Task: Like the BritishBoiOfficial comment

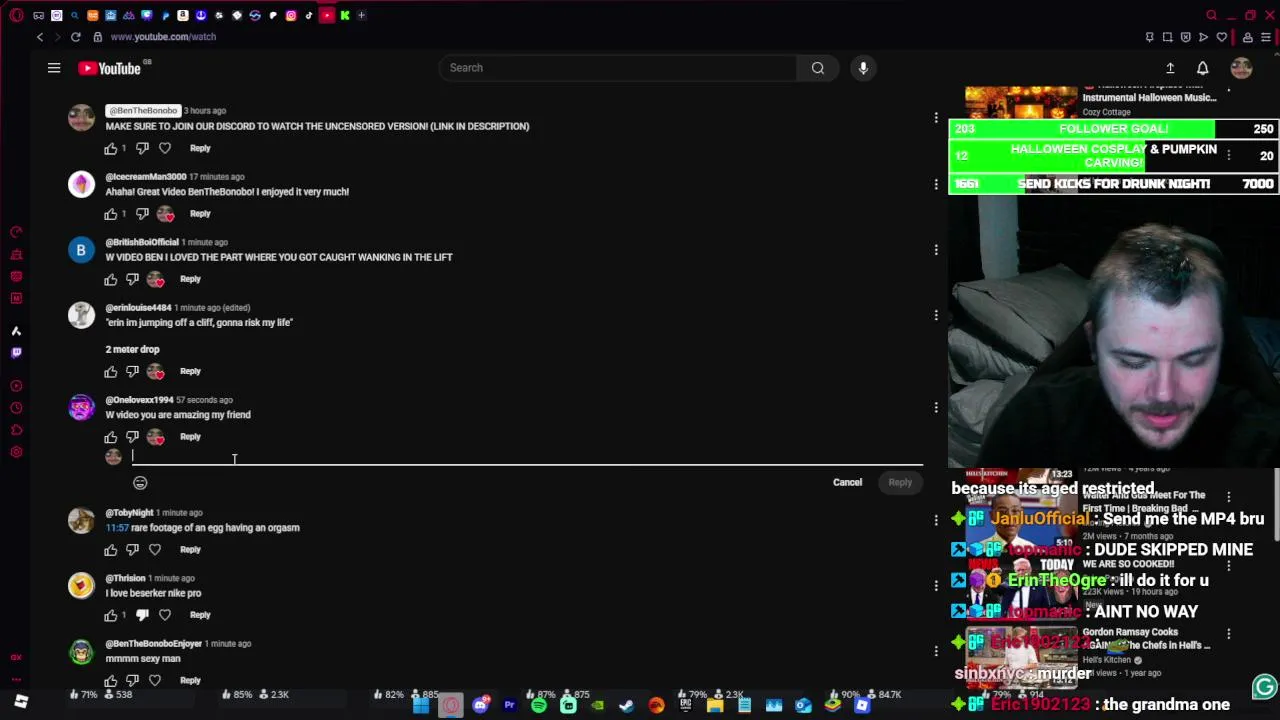Action: click(x=111, y=279)
